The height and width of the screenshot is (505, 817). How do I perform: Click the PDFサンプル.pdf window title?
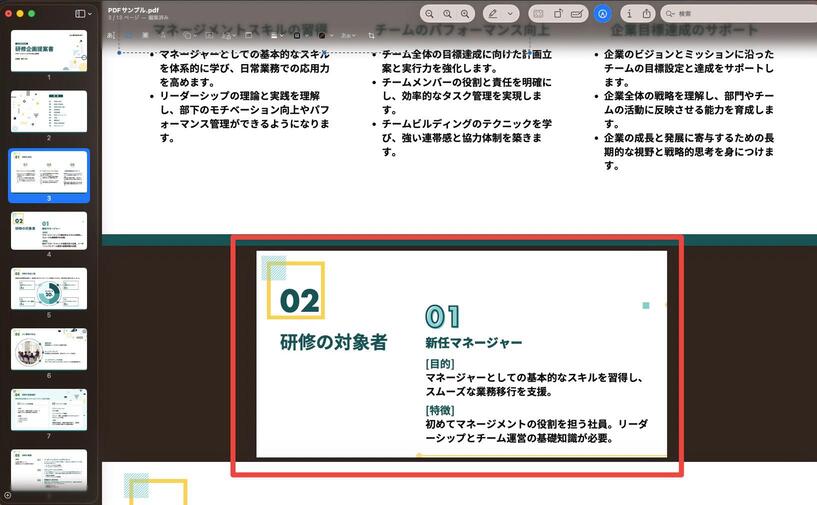point(133,10)
